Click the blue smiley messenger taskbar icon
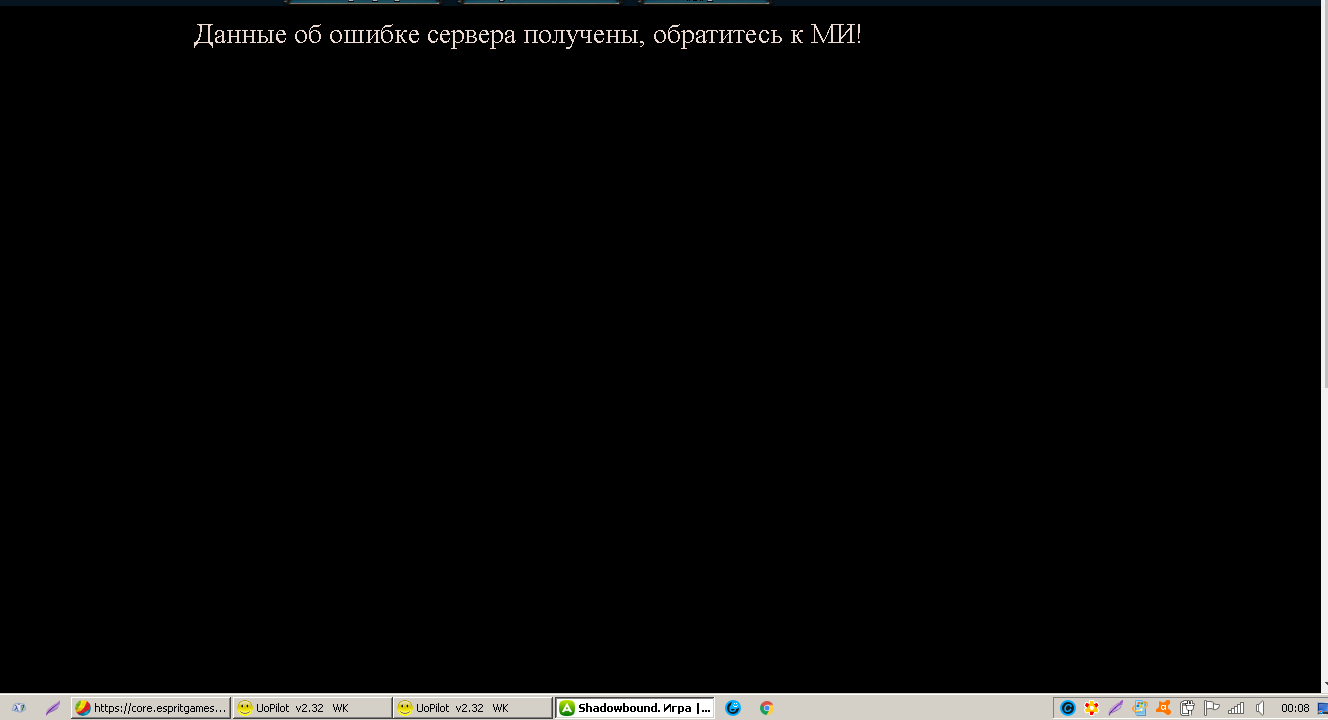This screenshot has width=1328, height=720. (733, 708)
